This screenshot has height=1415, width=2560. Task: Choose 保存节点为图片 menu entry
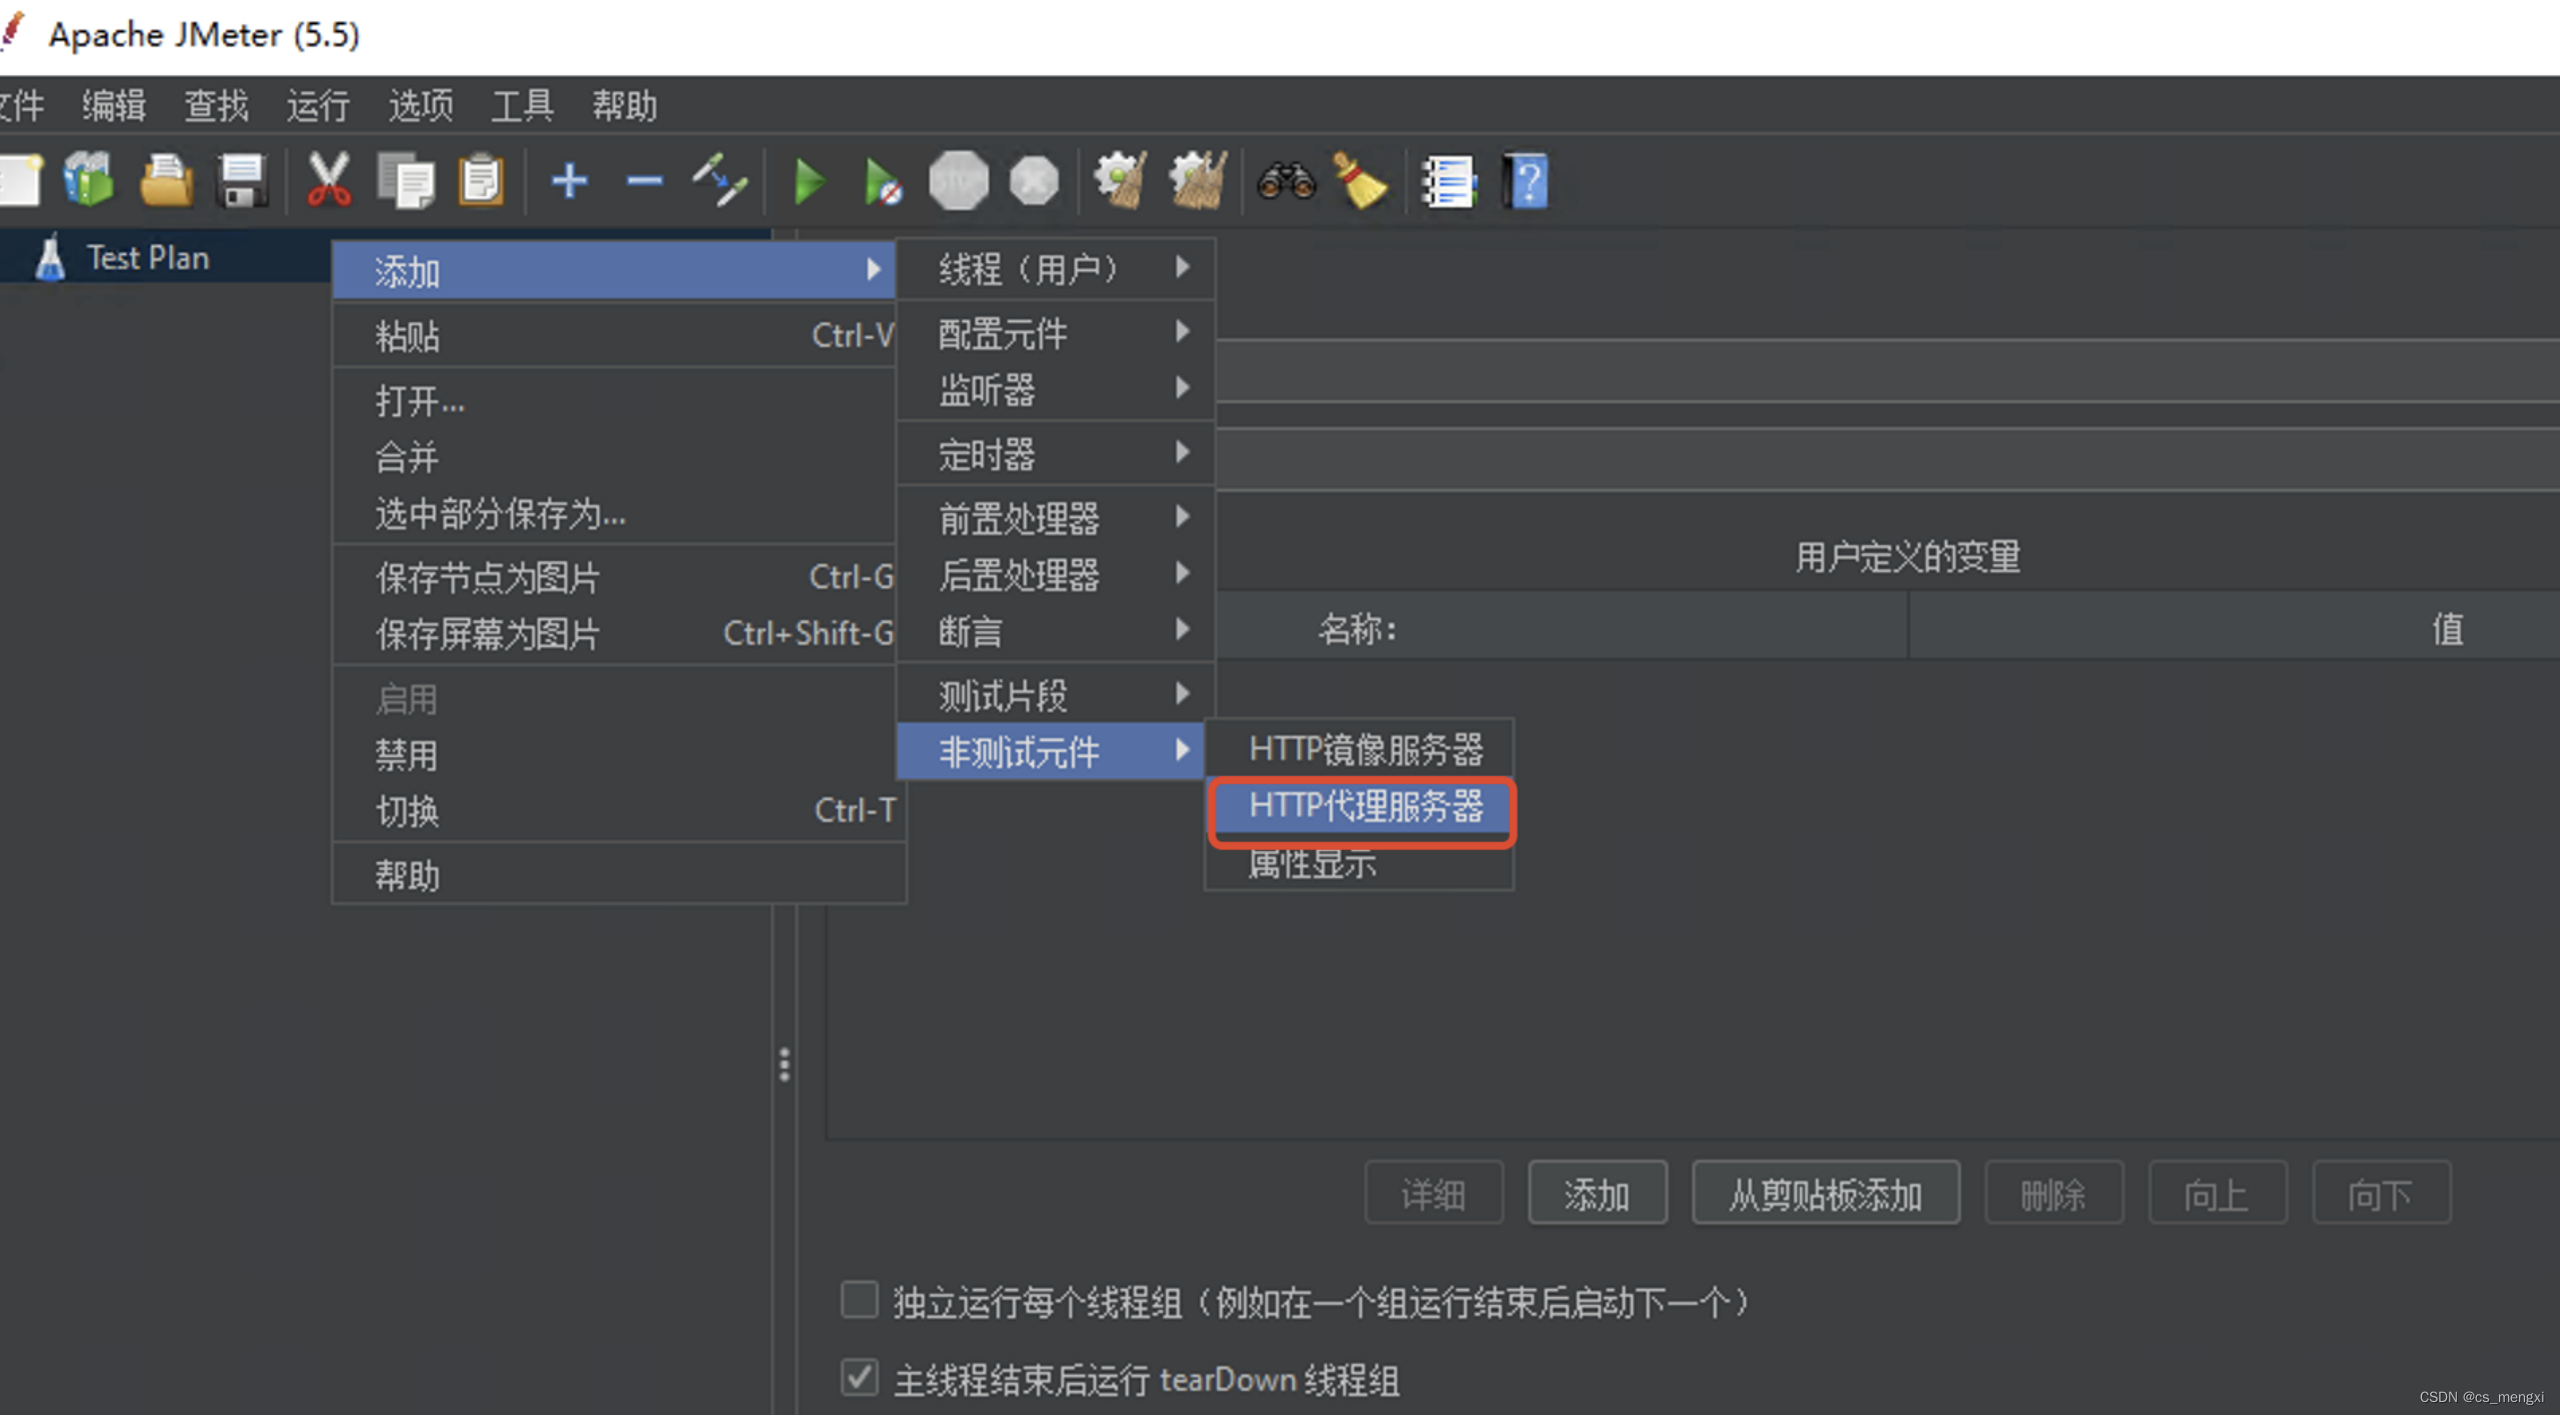(614, 577)
